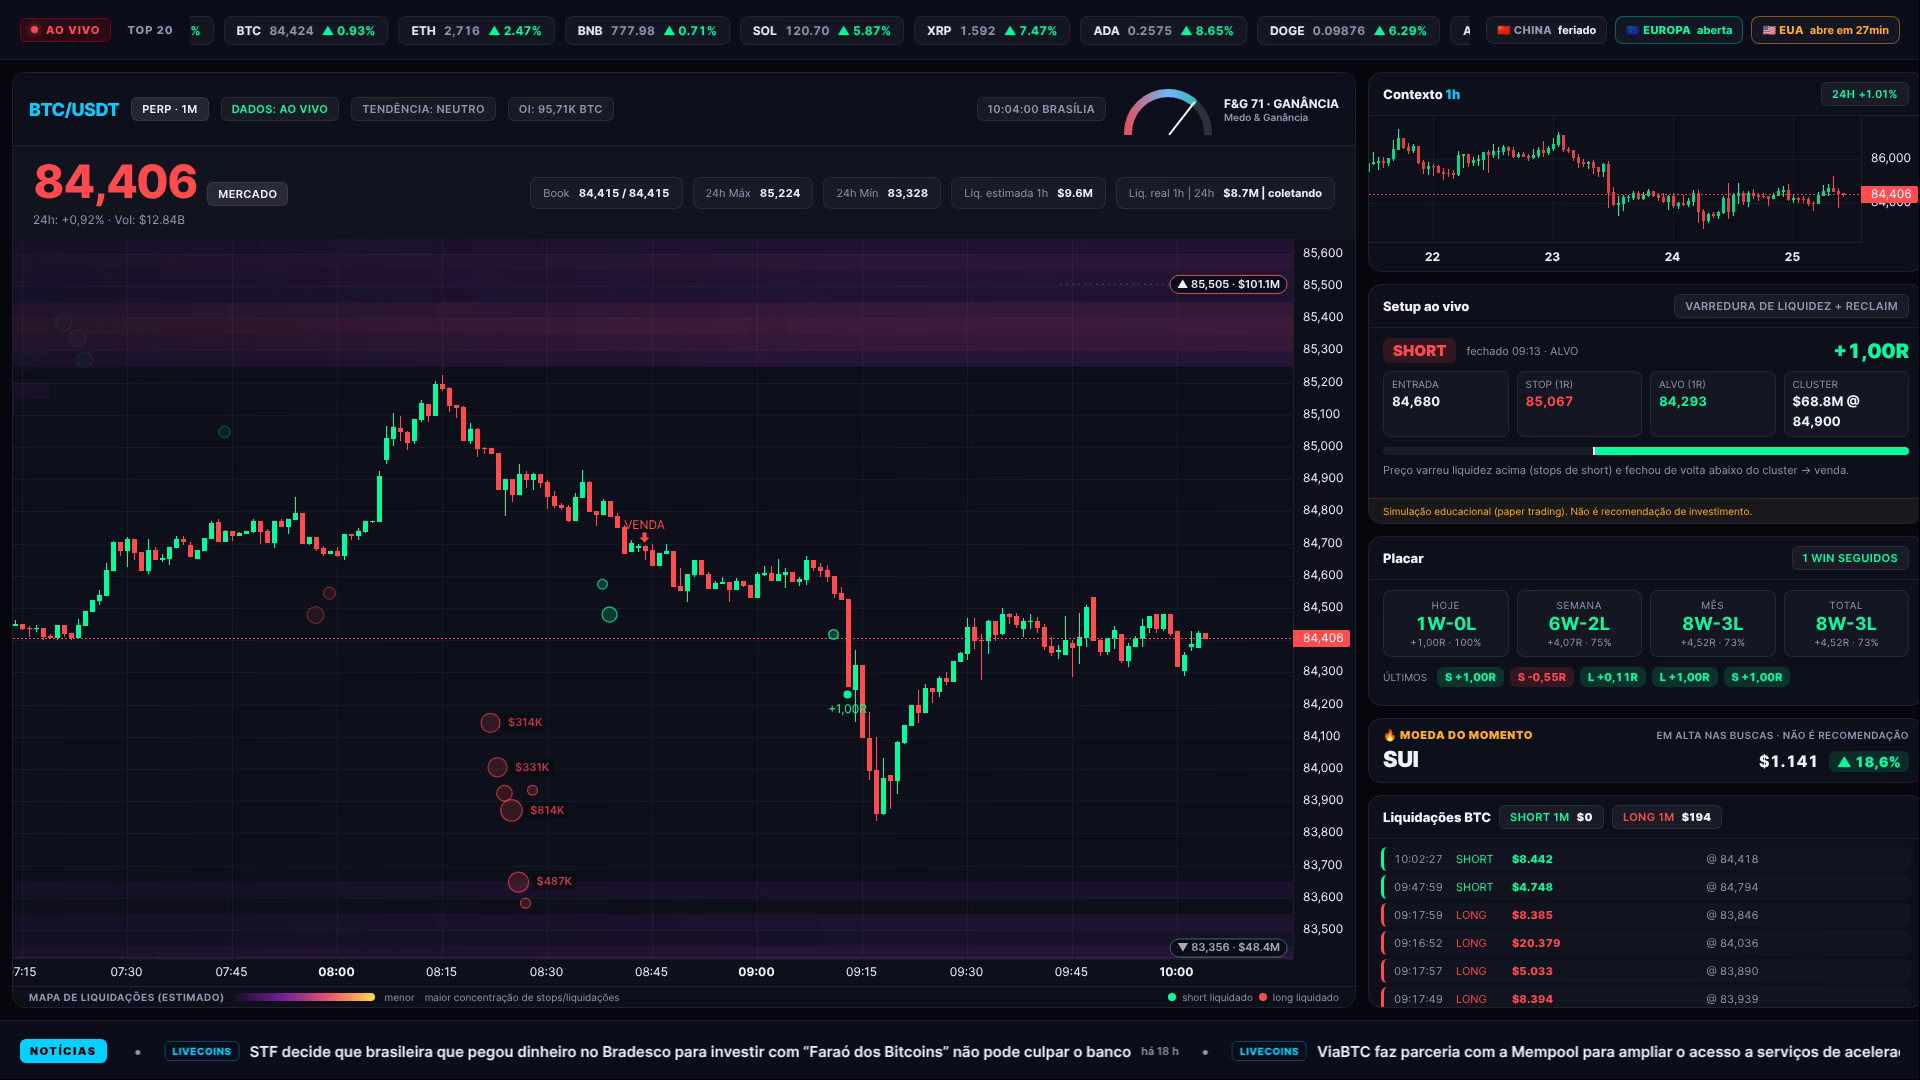The image size is (1920, 1080).
Task: Click the 85,505 · $101.1M upper liquidity label
Action: click(x=1228, y=284)
